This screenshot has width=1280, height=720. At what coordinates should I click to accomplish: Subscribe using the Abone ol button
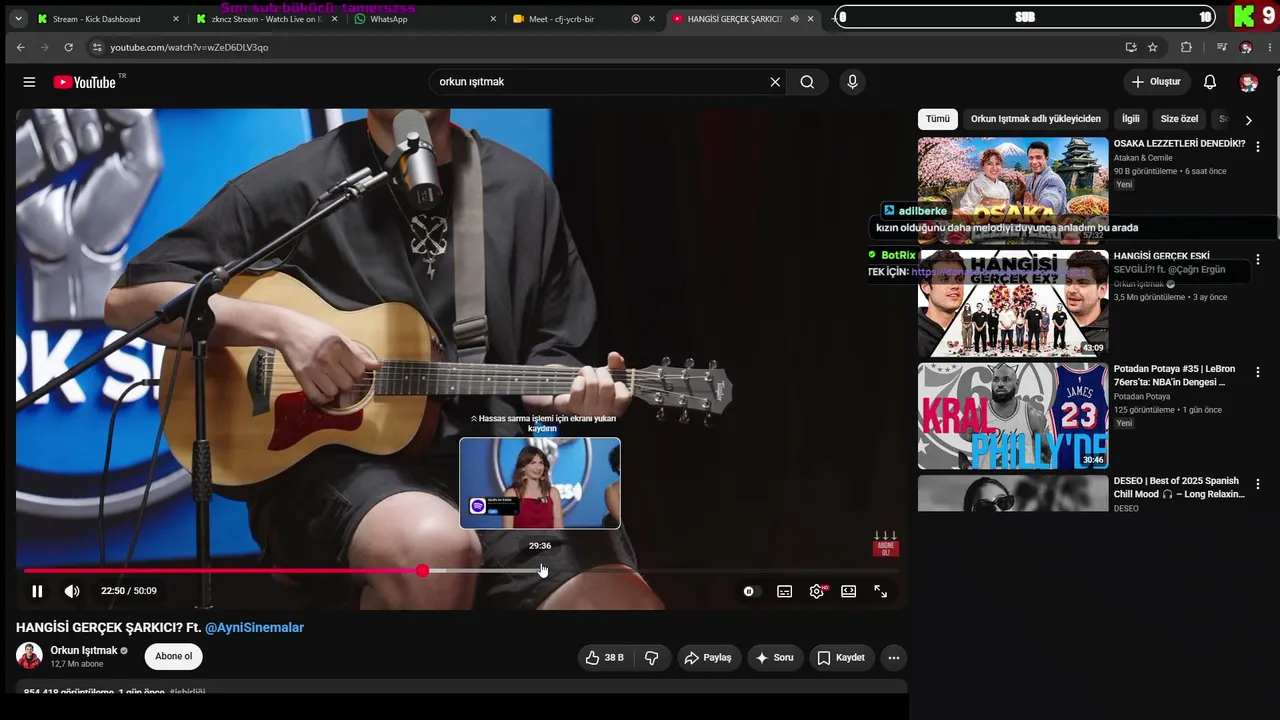(174, 656)
